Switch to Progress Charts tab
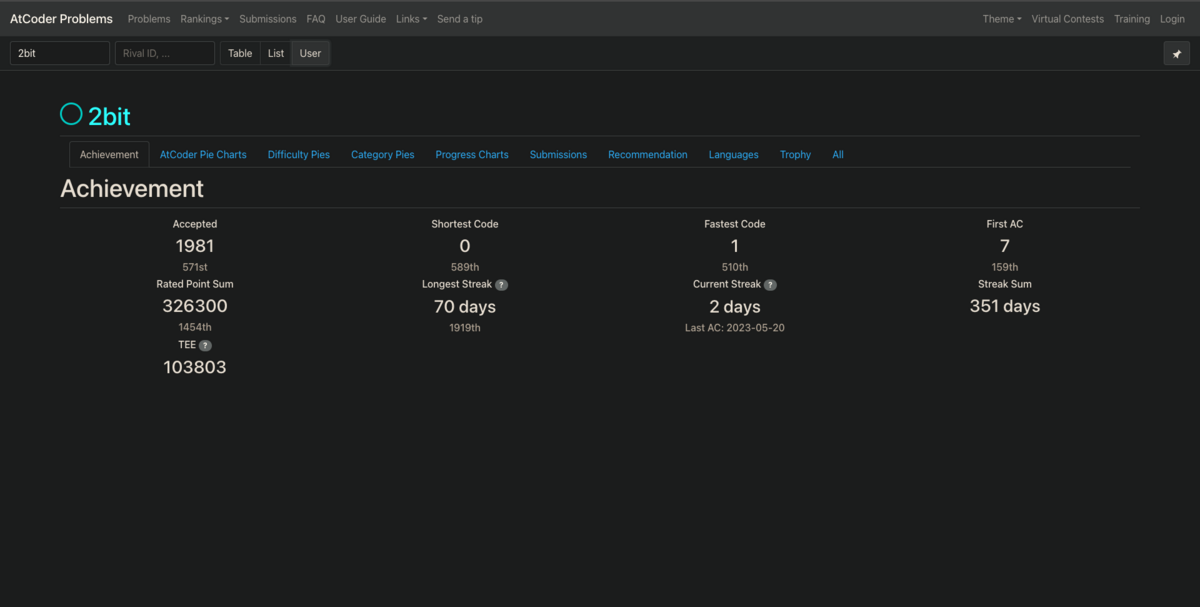 (472, 154)
